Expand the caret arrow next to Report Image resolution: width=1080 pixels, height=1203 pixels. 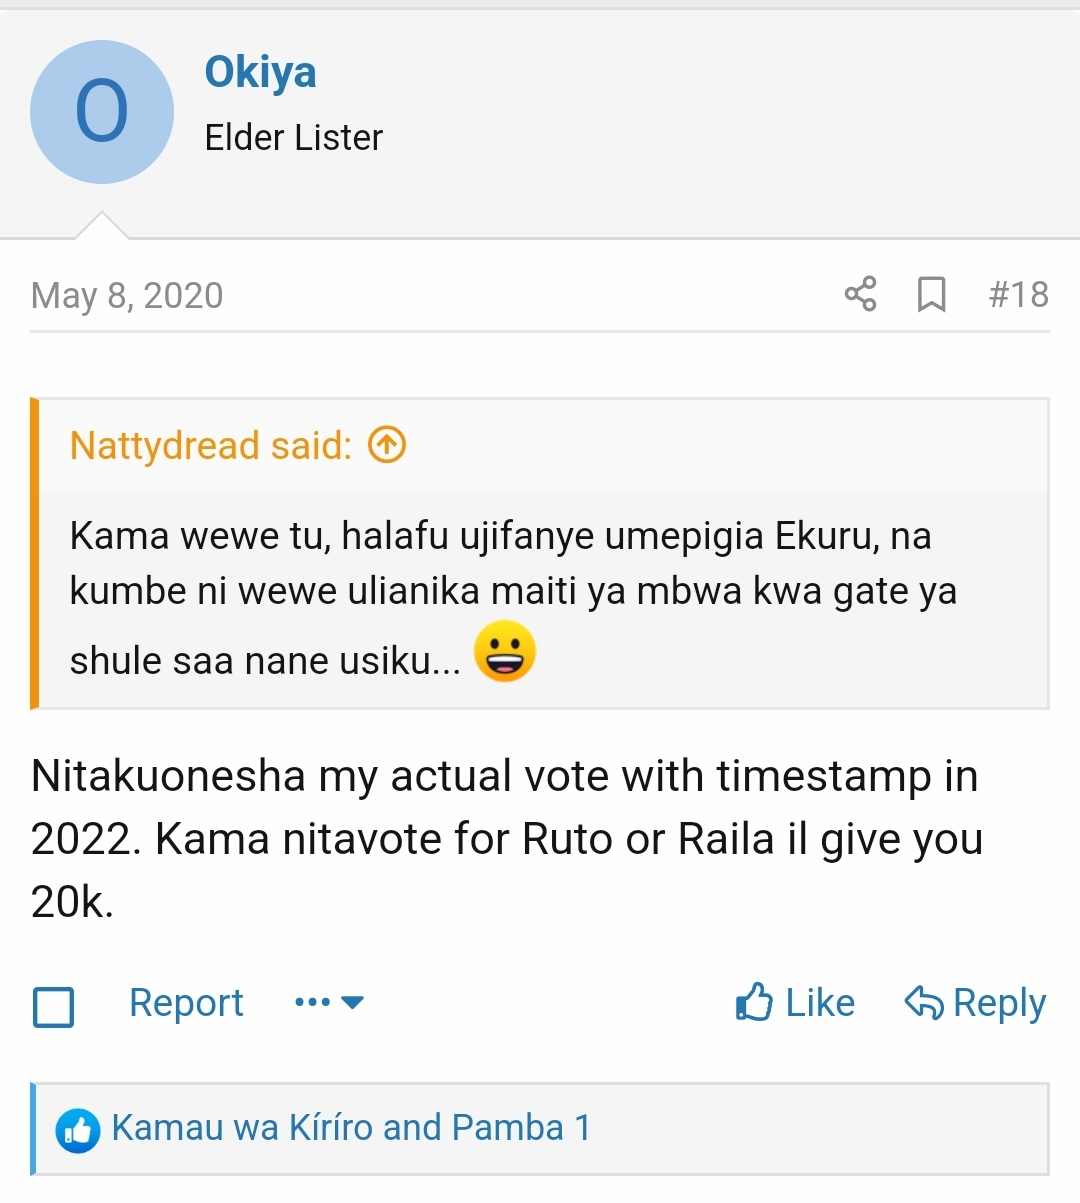click(x=353, y=1002)
